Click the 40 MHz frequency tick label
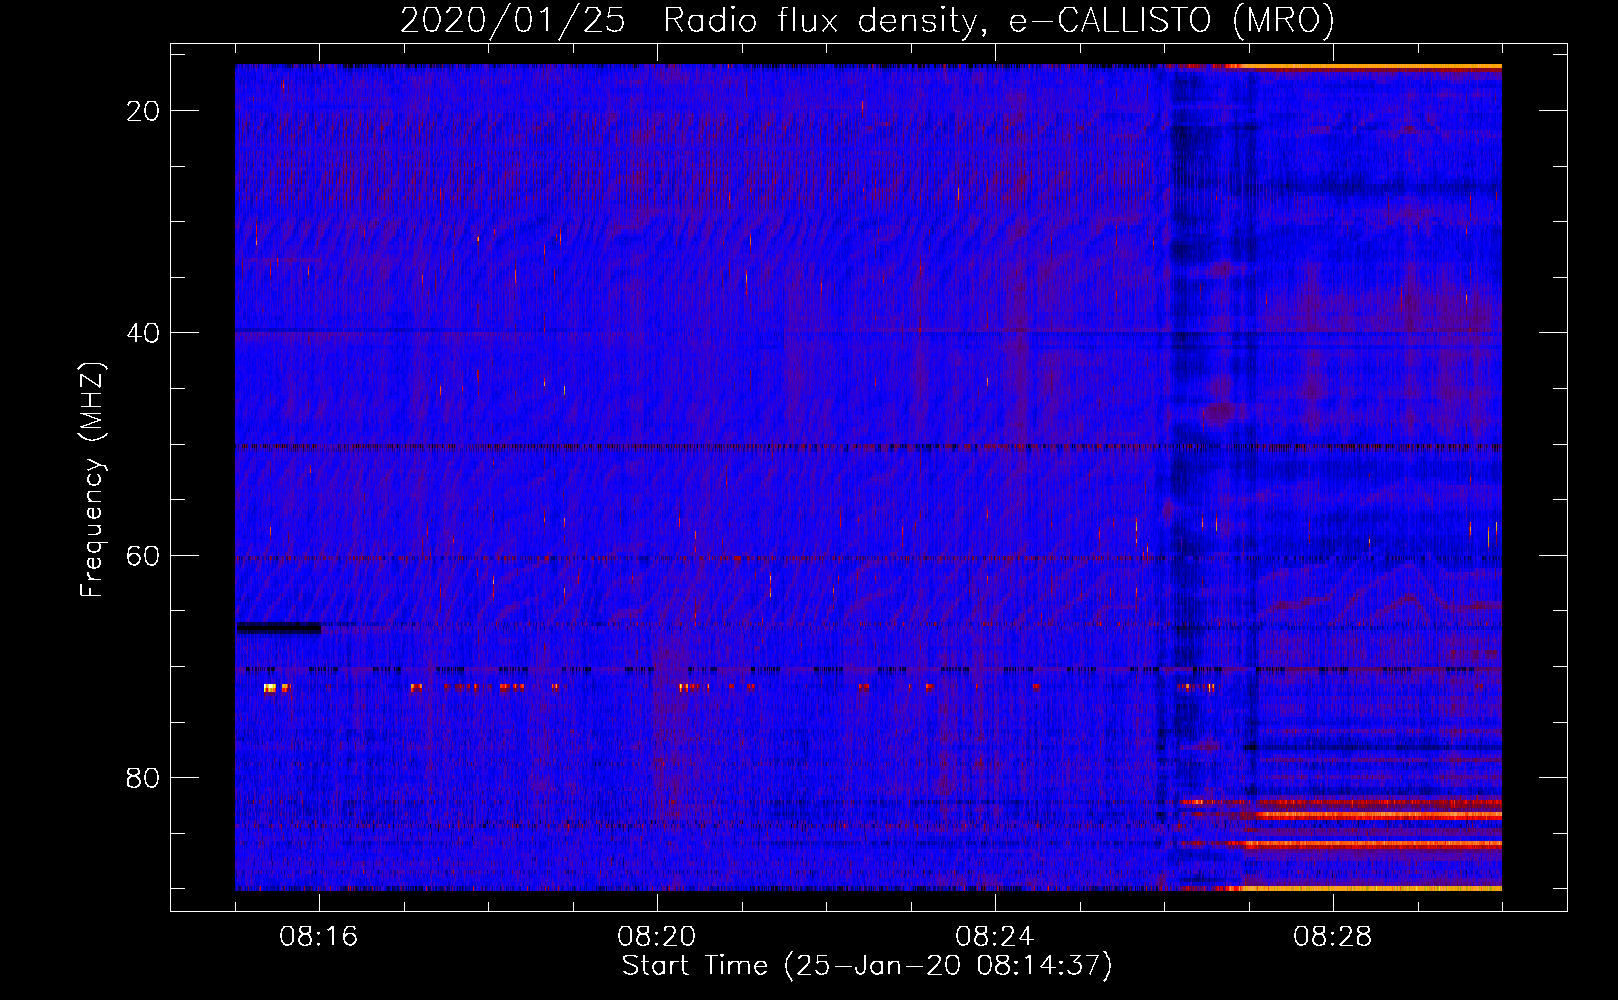Viewport: 1618px width, 1000px height. (x=143, y=333)
